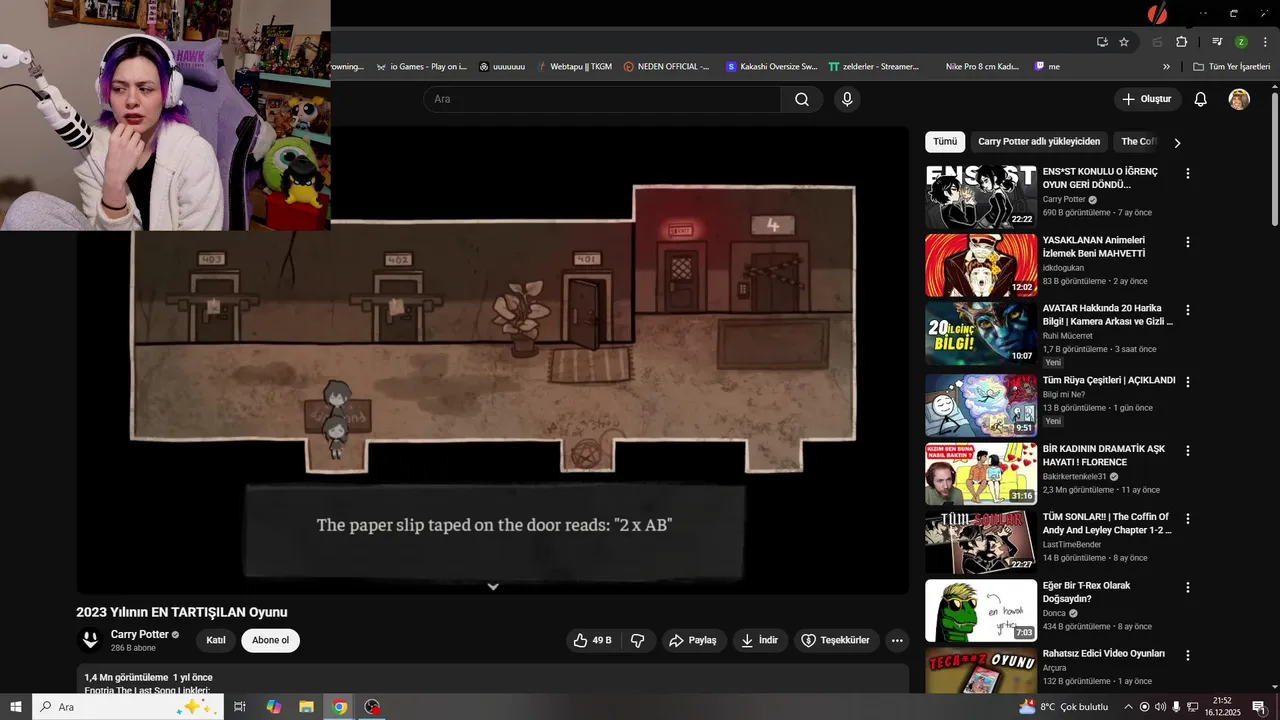Image resolution: width=1280 pixels, height=720 pixels.
Task: Open the io Games bookmark
Action: pos(421,67)
